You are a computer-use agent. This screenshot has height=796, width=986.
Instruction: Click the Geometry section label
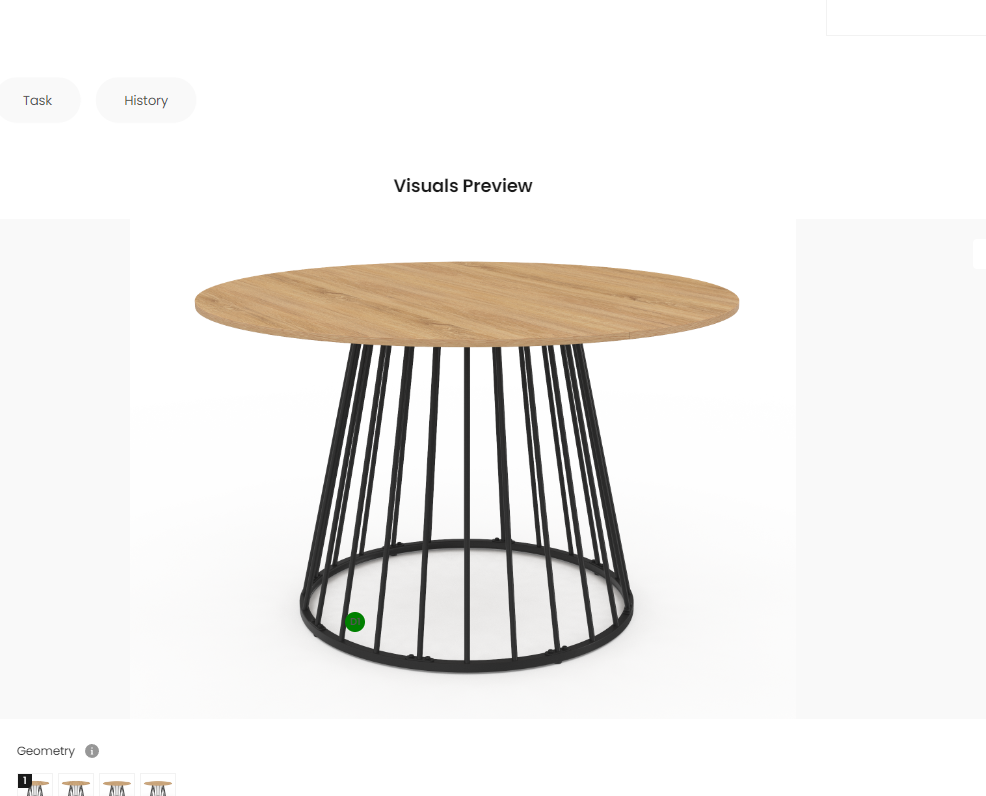45,751
